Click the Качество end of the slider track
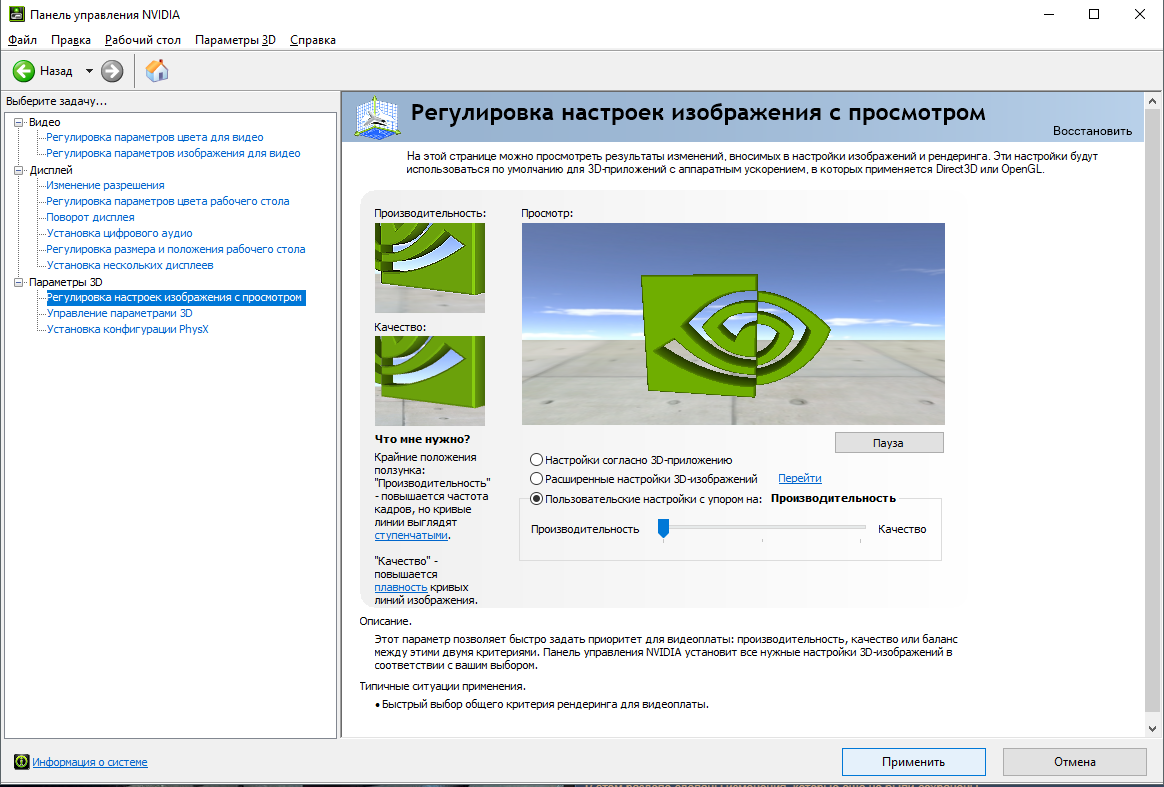This screenshot has width=1164, height=787. pos(861,528)
